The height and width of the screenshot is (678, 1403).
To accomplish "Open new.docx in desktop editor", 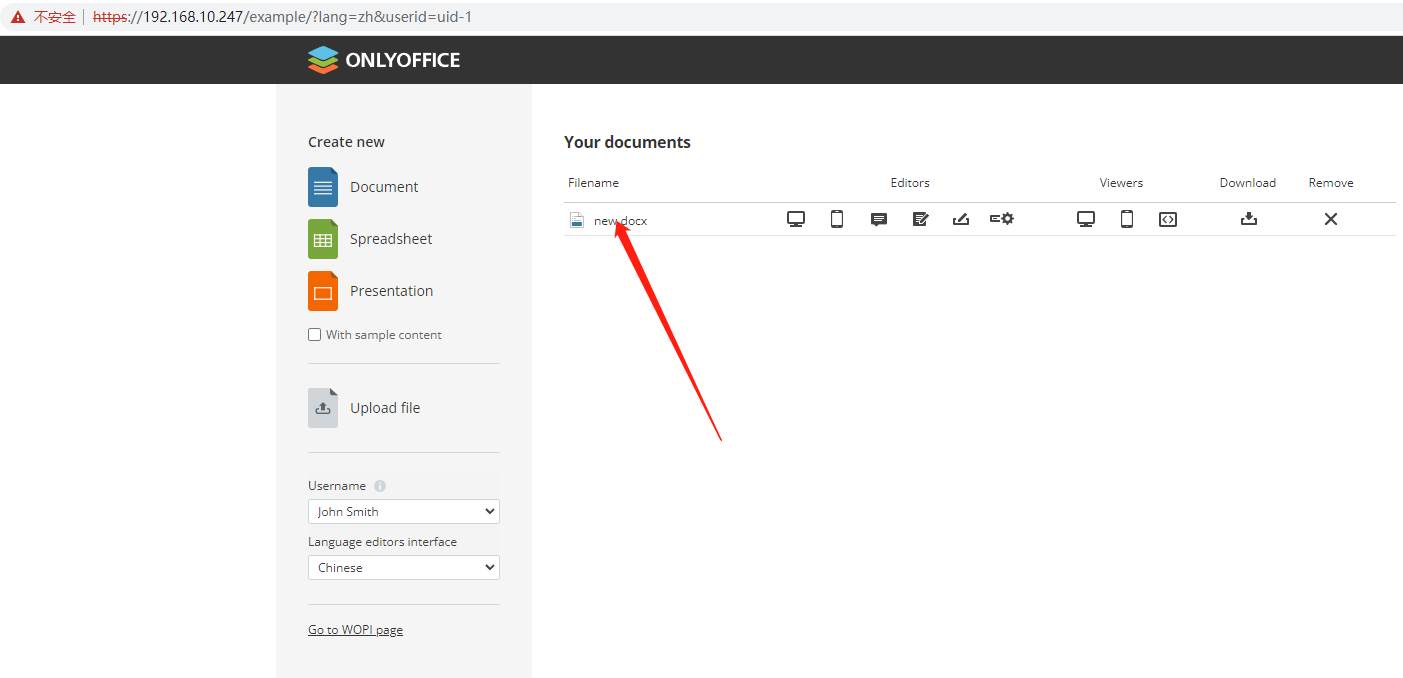I will 796,219.
